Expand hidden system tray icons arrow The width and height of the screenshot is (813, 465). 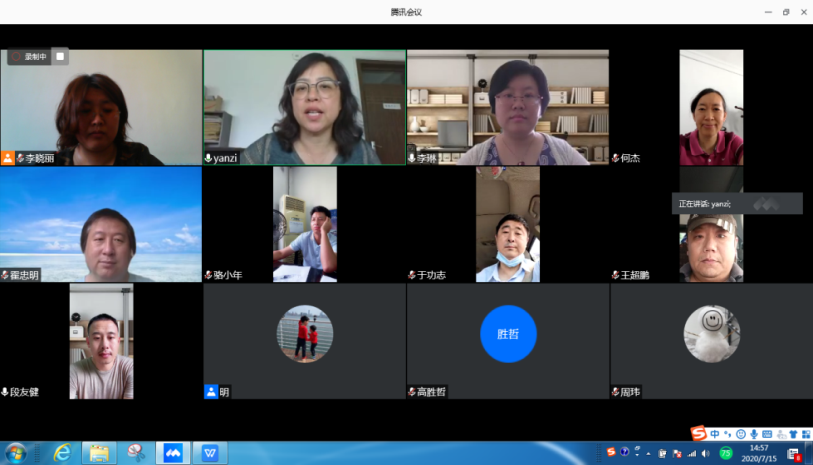tap(649, 453)
